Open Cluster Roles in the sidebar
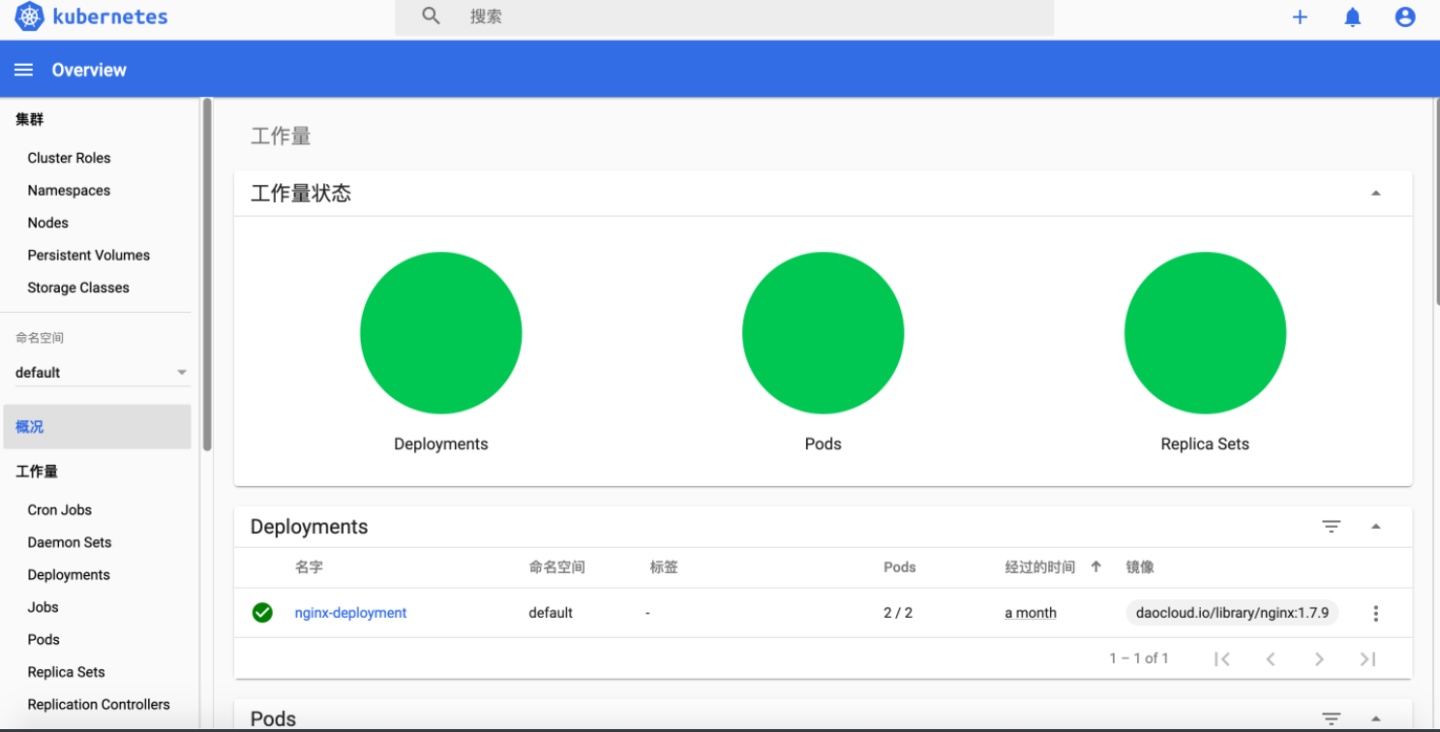This screenshot has width=1440, height=732. (x=69, y=158)
